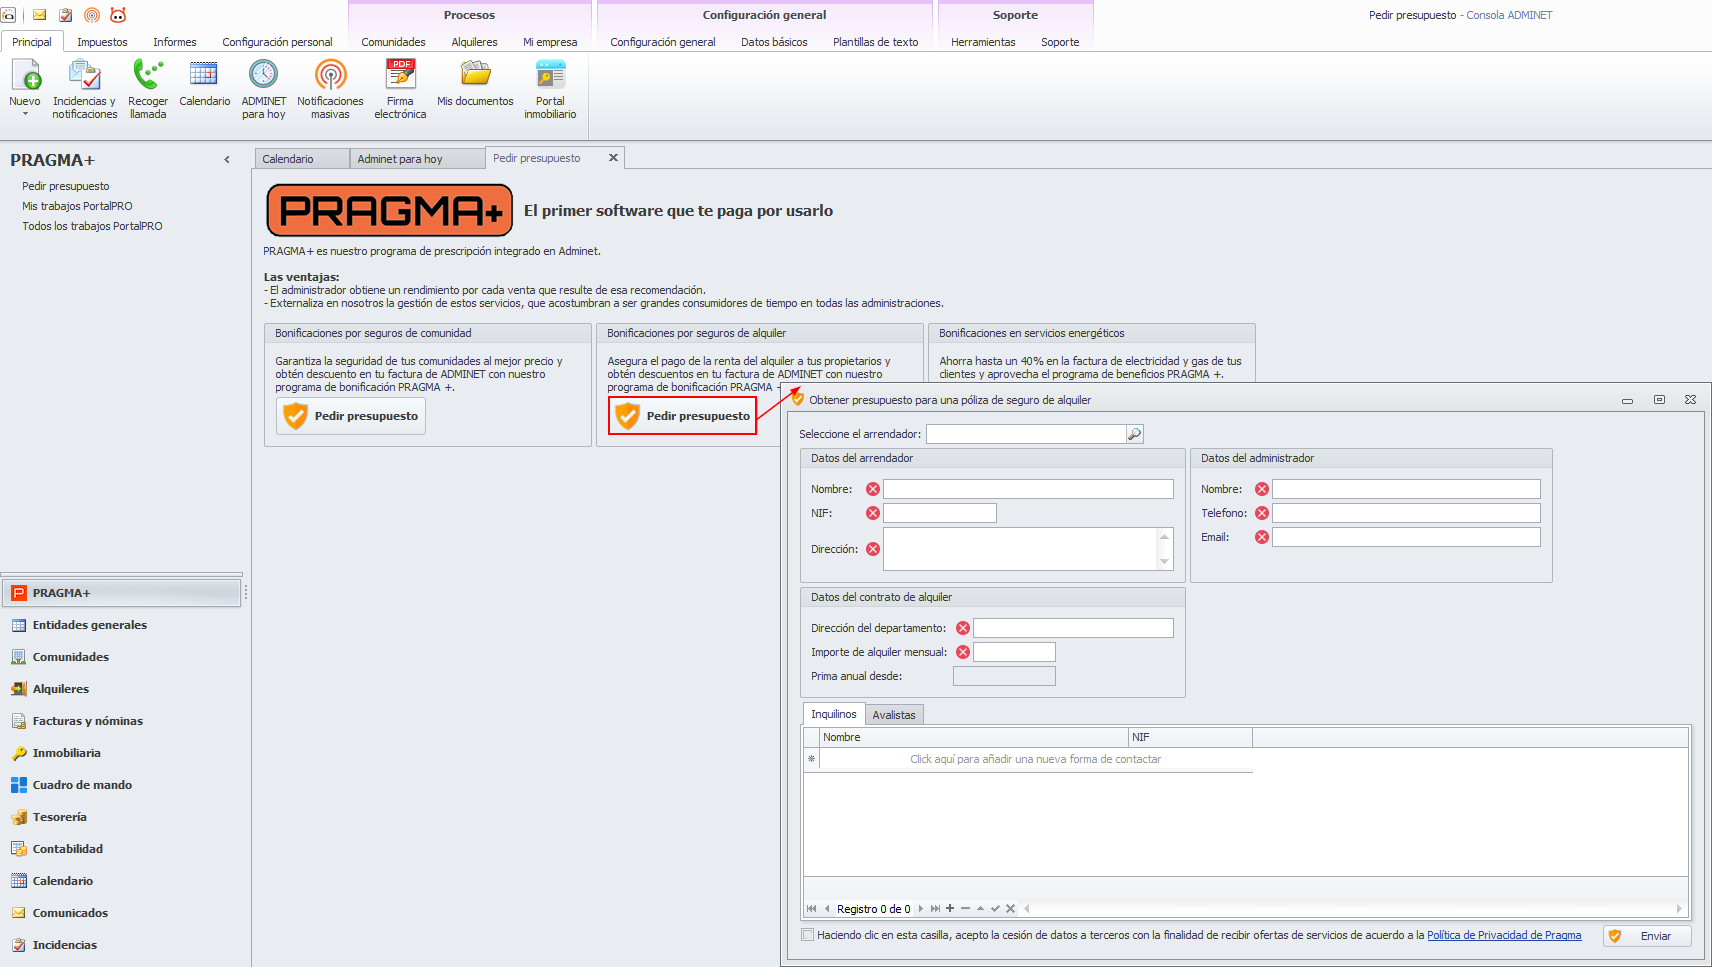Go to first record in navigator
Image resolution: width=1712 pixels, height=967 pixels.
811,909
